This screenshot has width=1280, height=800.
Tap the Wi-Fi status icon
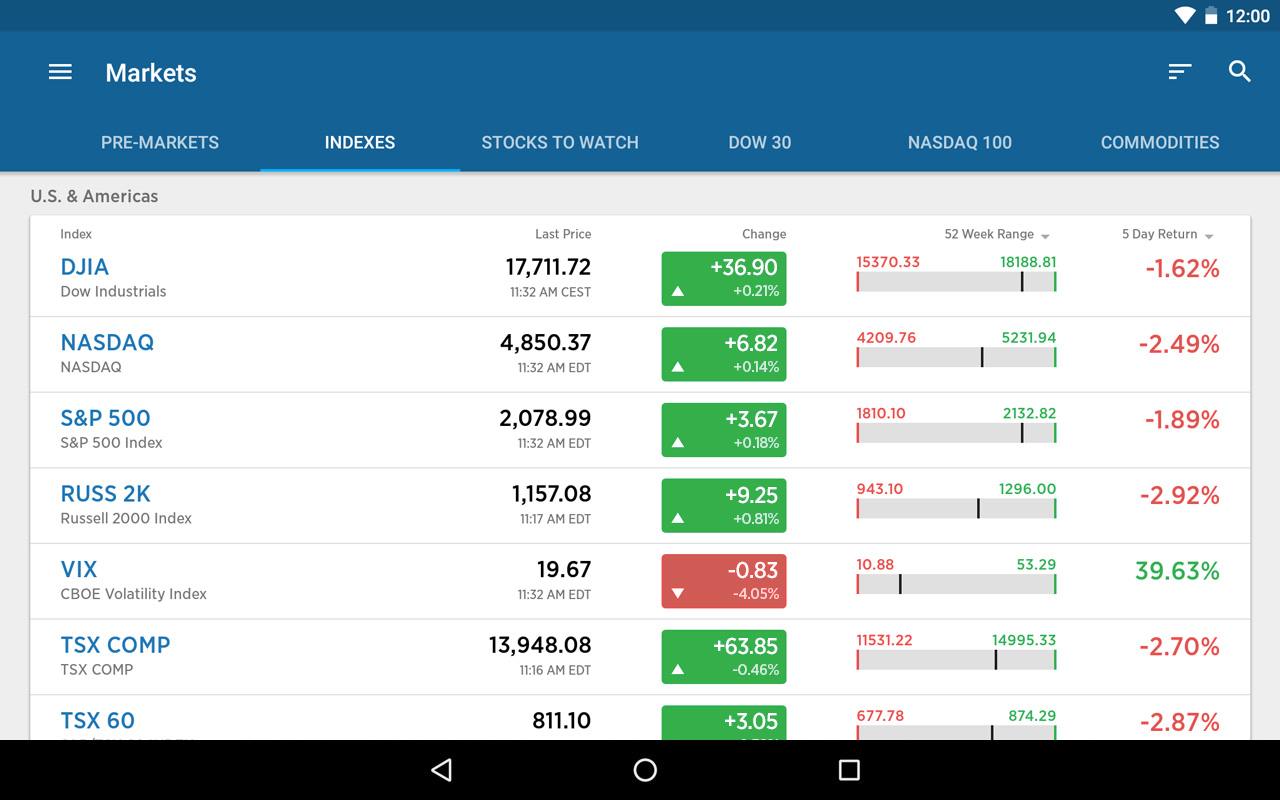coord(1185,15)
